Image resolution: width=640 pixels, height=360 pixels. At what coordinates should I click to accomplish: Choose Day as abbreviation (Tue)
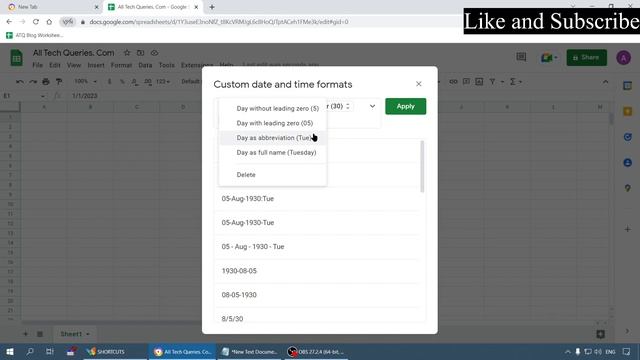pos(273,138)
